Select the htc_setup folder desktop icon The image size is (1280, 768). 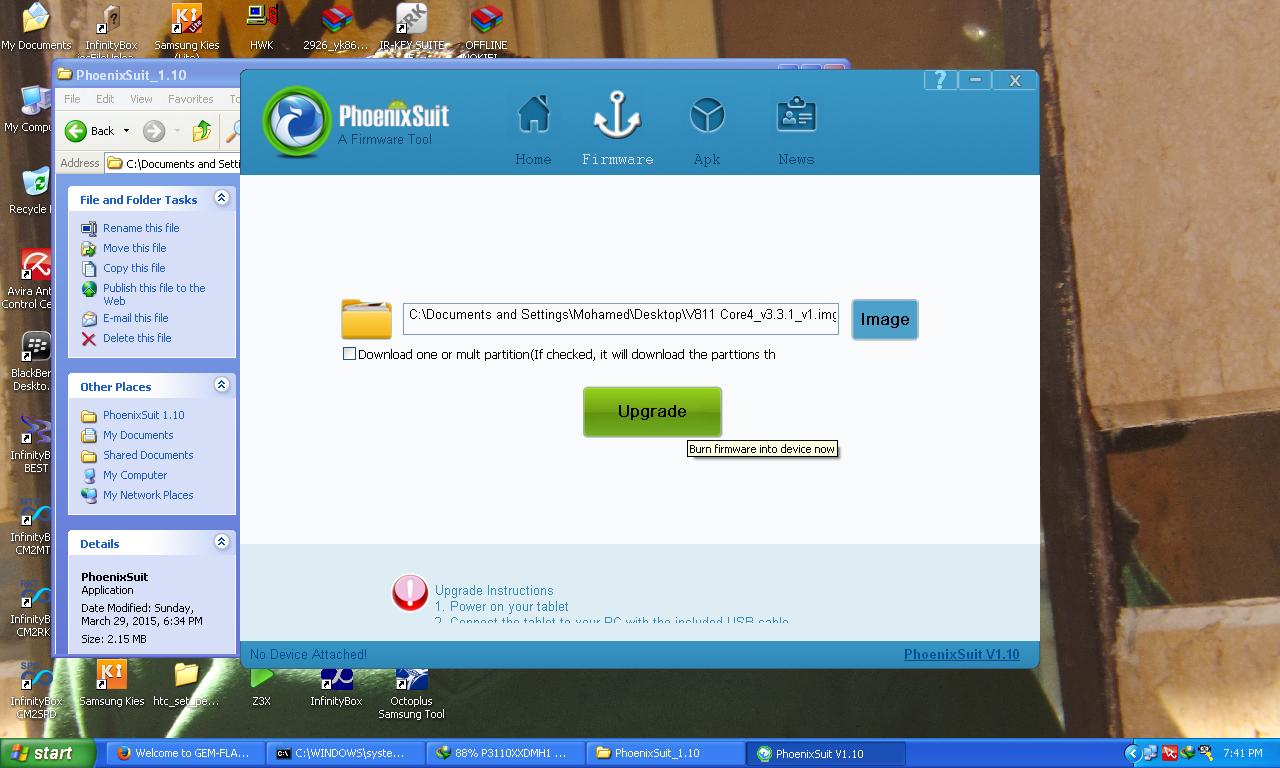coord(186,684)
